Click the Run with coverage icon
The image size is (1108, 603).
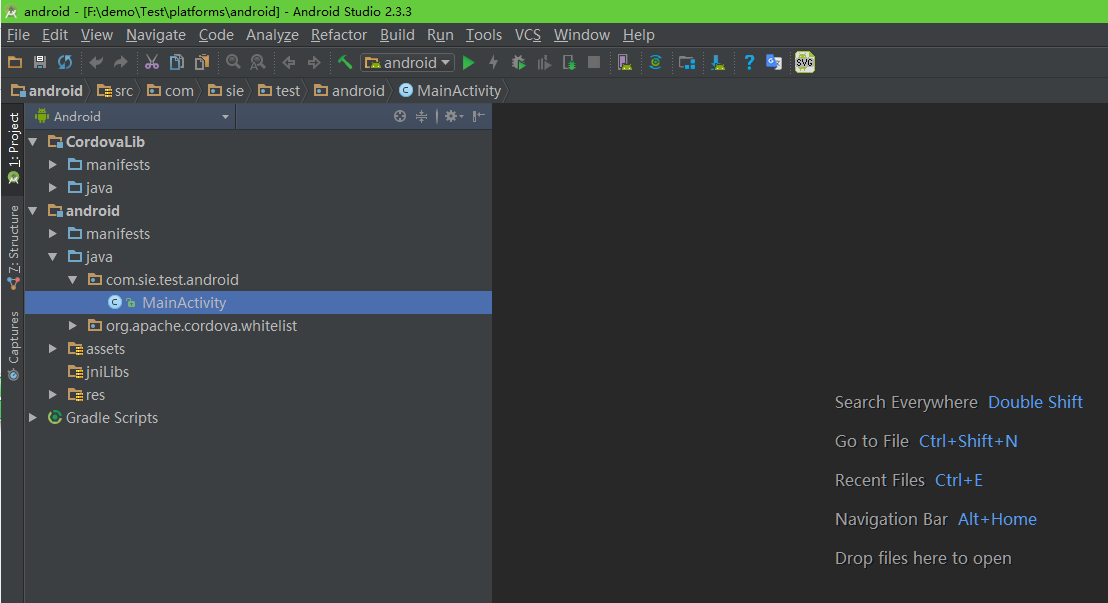[x=543, y=62]
